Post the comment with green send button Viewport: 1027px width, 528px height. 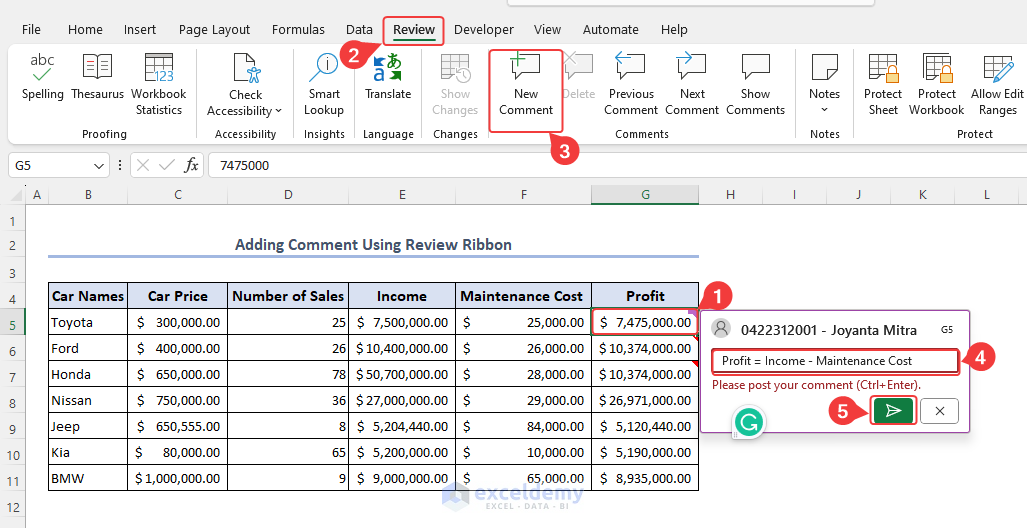point(892,410)
